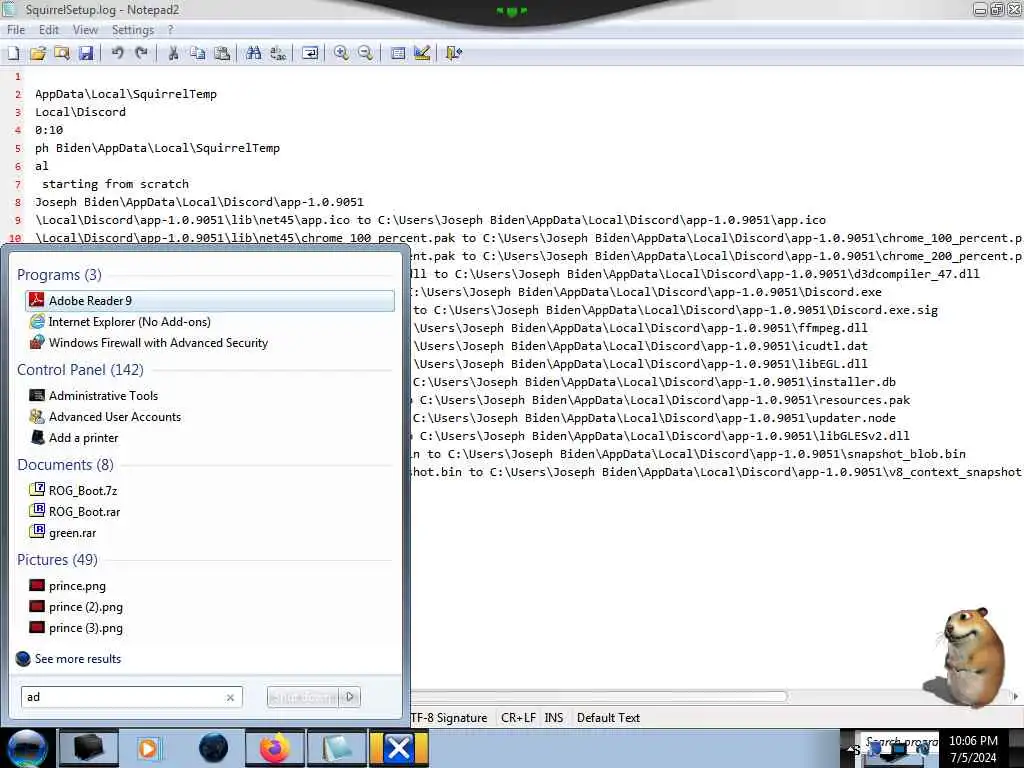Click the scroll right arrow in Notepad2

1016,696
